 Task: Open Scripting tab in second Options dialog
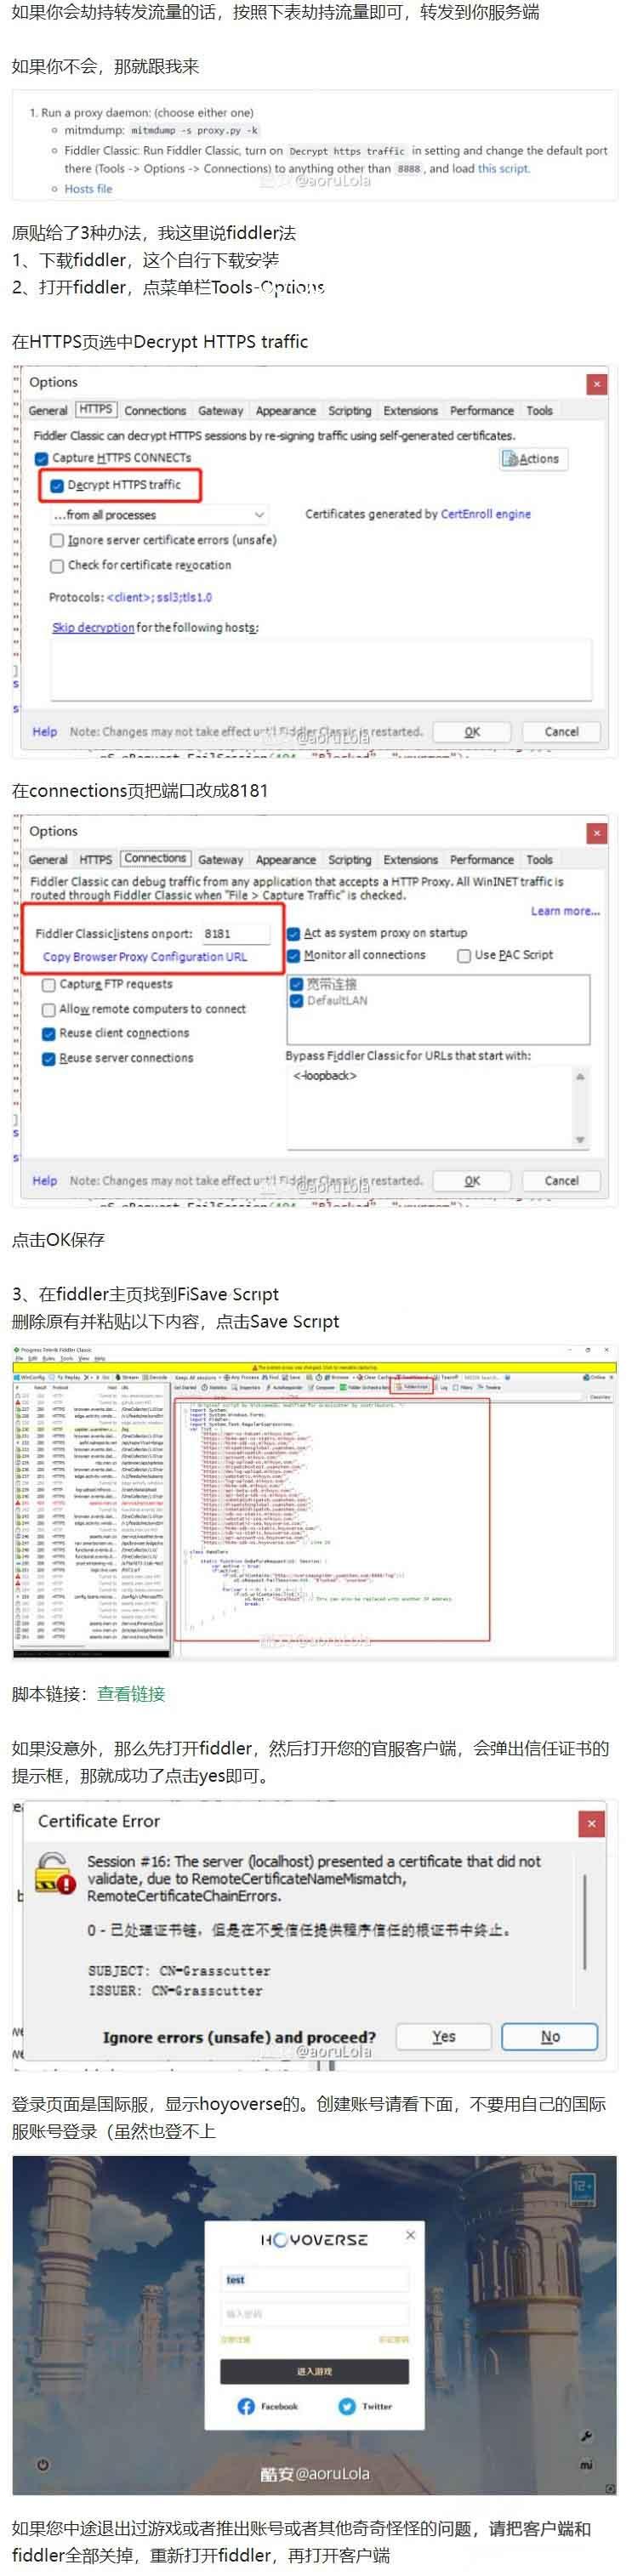pyautogui.click(x=350, y=860)
